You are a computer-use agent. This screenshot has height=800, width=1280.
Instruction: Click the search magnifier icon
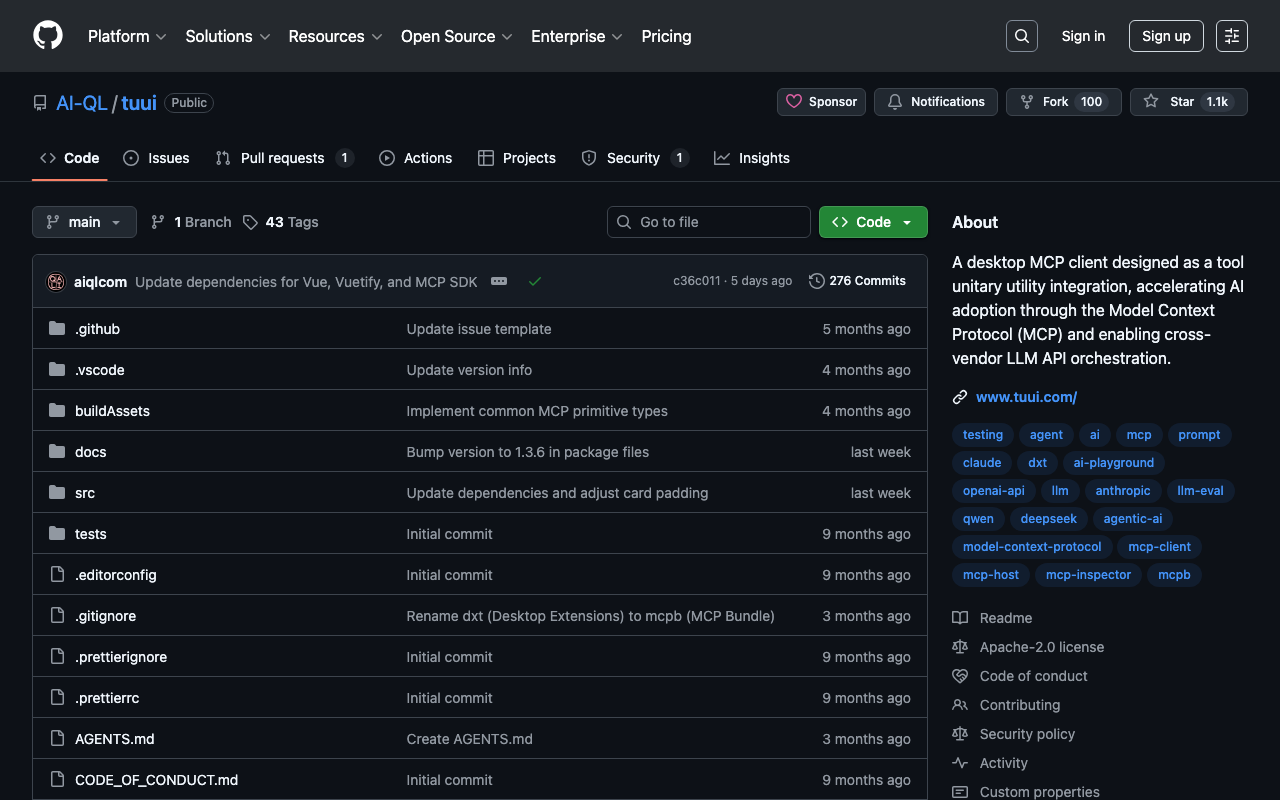tap(1021, 36)
